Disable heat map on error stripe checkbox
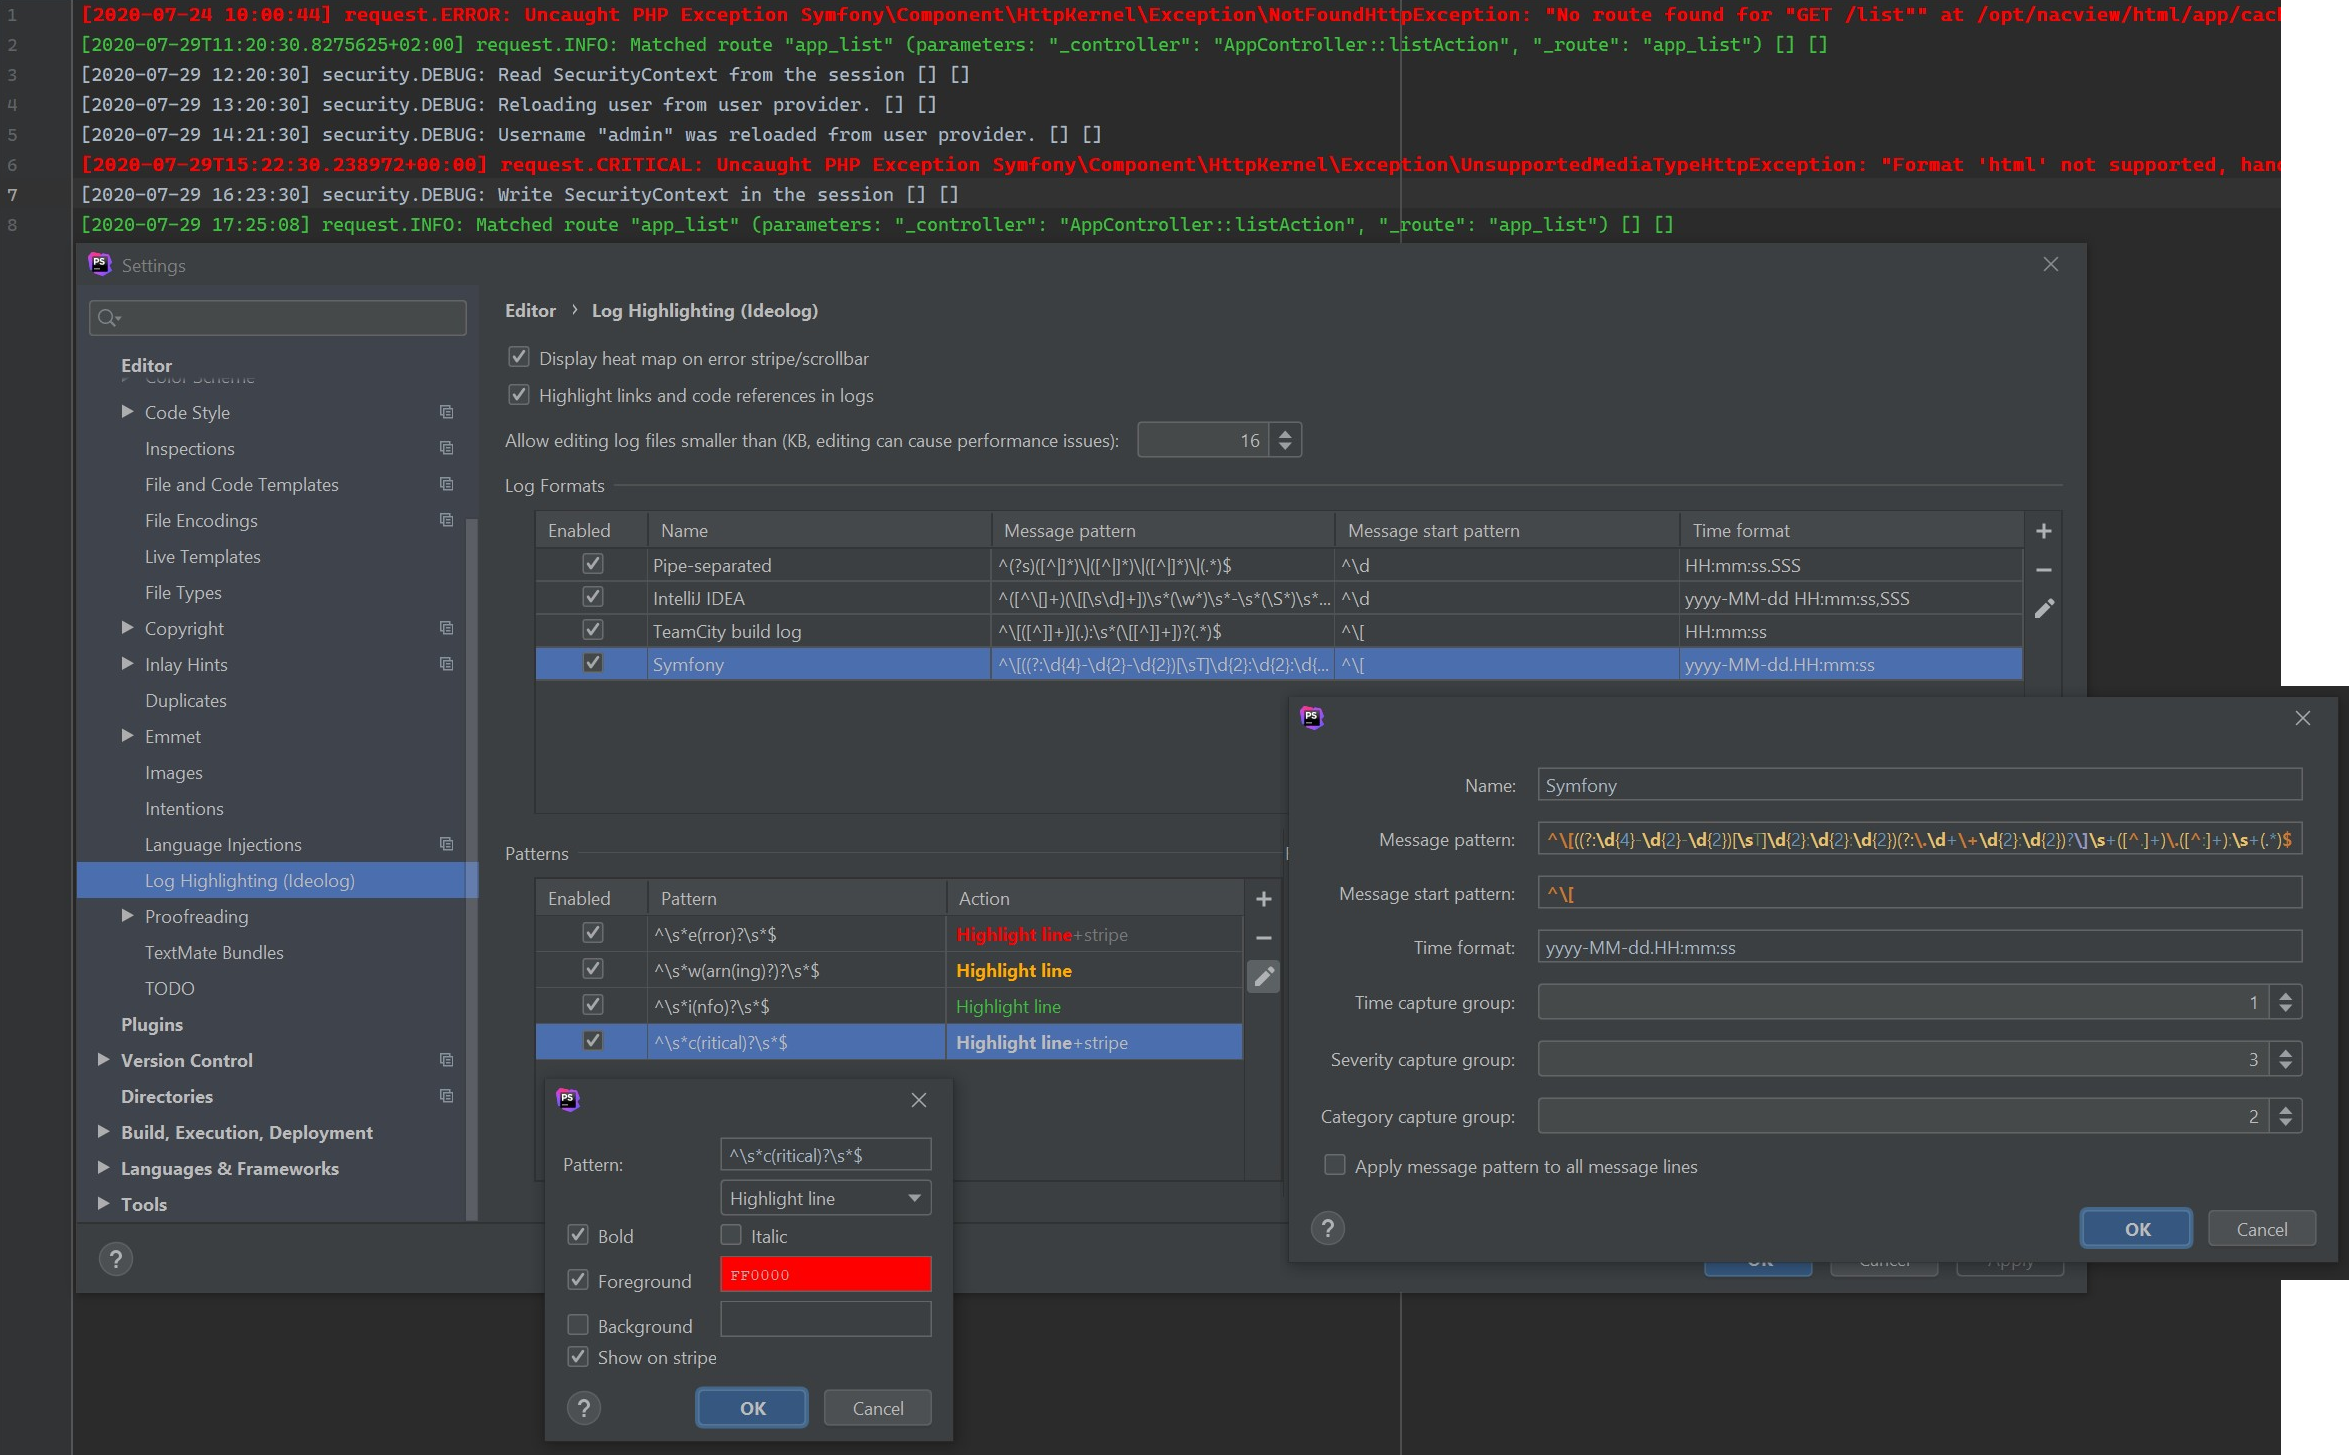The height and width of the screenshot is (1455, 2349). tap(518, 357)
